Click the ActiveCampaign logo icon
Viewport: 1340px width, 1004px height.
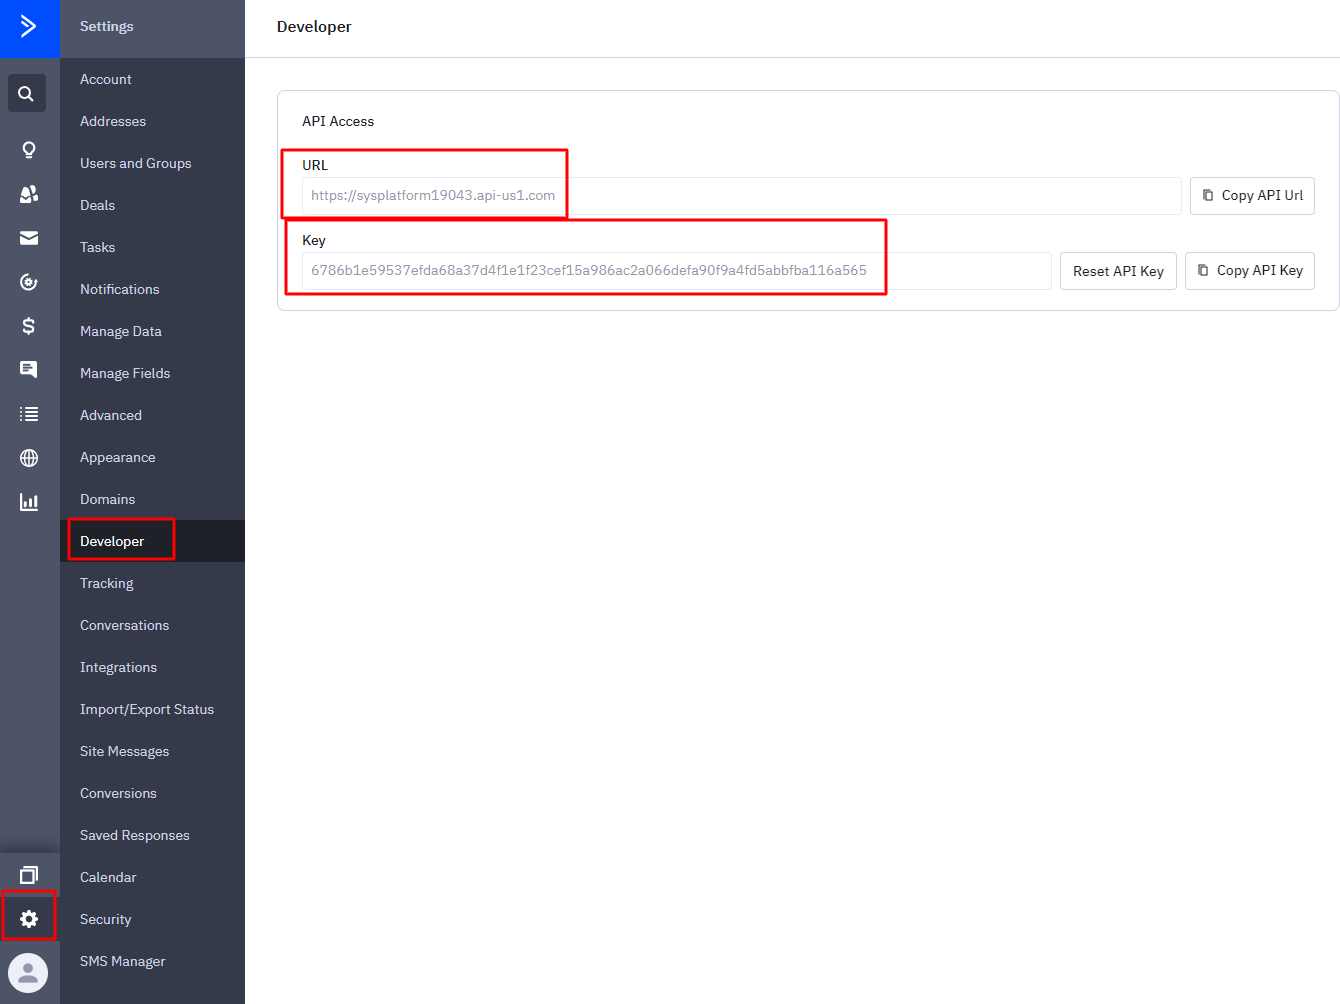click(29, 27)
